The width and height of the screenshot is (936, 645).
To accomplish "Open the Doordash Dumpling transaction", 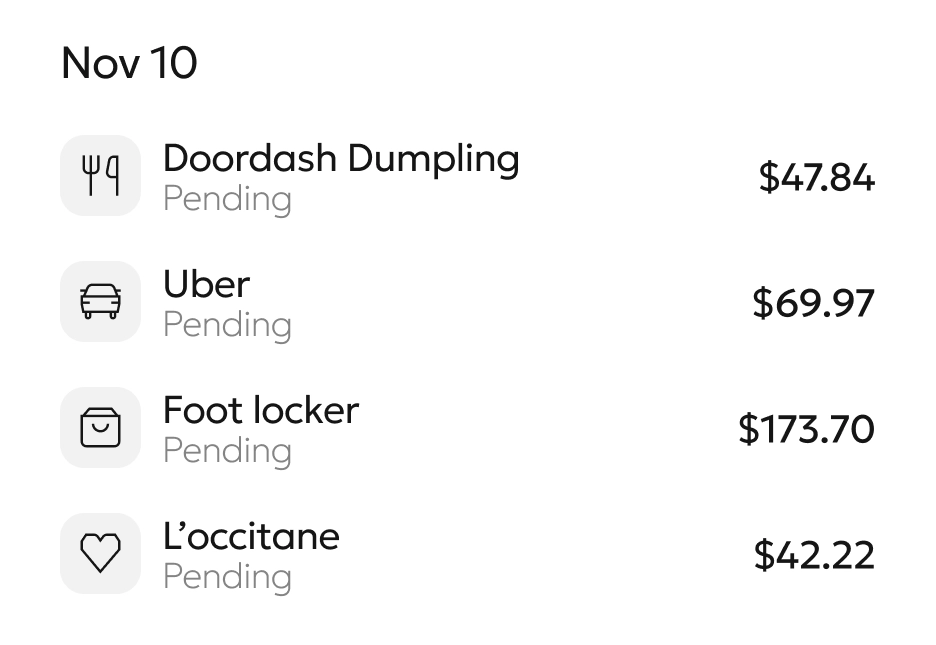I will [341, 158].
